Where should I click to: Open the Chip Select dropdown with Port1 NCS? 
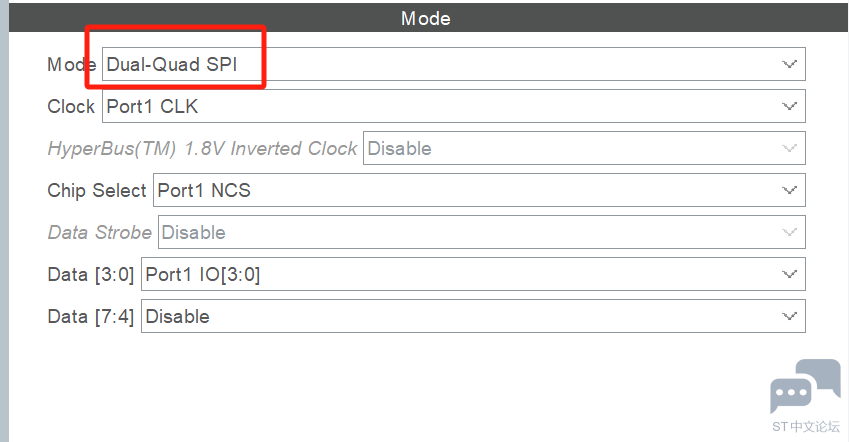tap(479, 190)
